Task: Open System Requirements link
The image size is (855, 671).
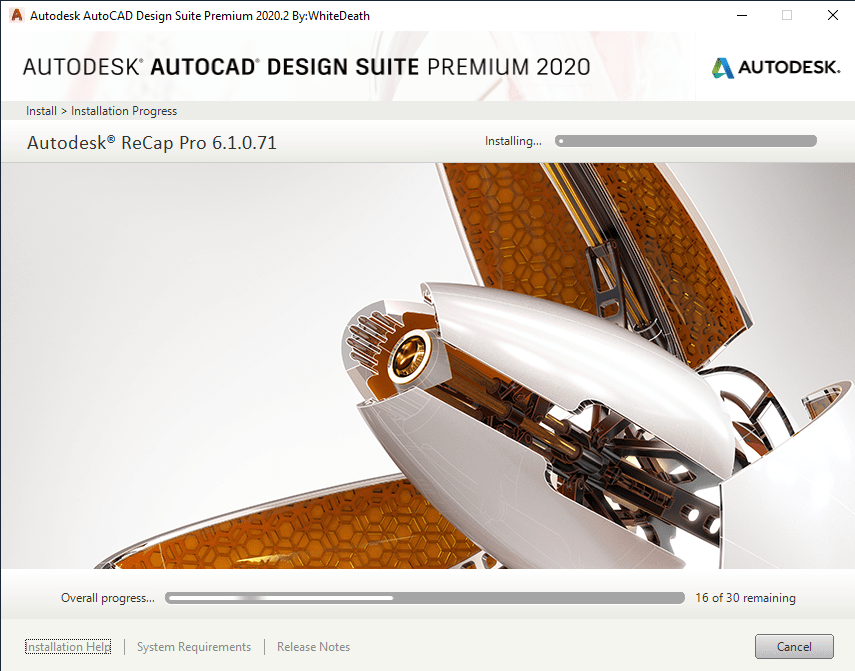Action: [194, 646]
